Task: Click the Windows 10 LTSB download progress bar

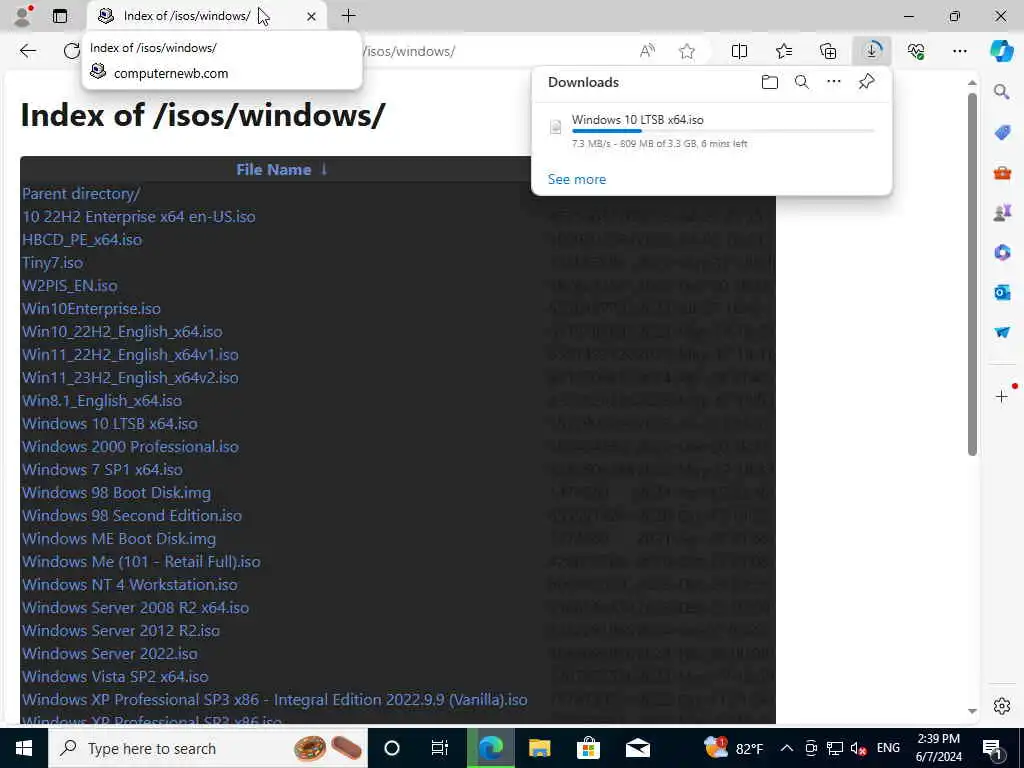Action: 723,131
